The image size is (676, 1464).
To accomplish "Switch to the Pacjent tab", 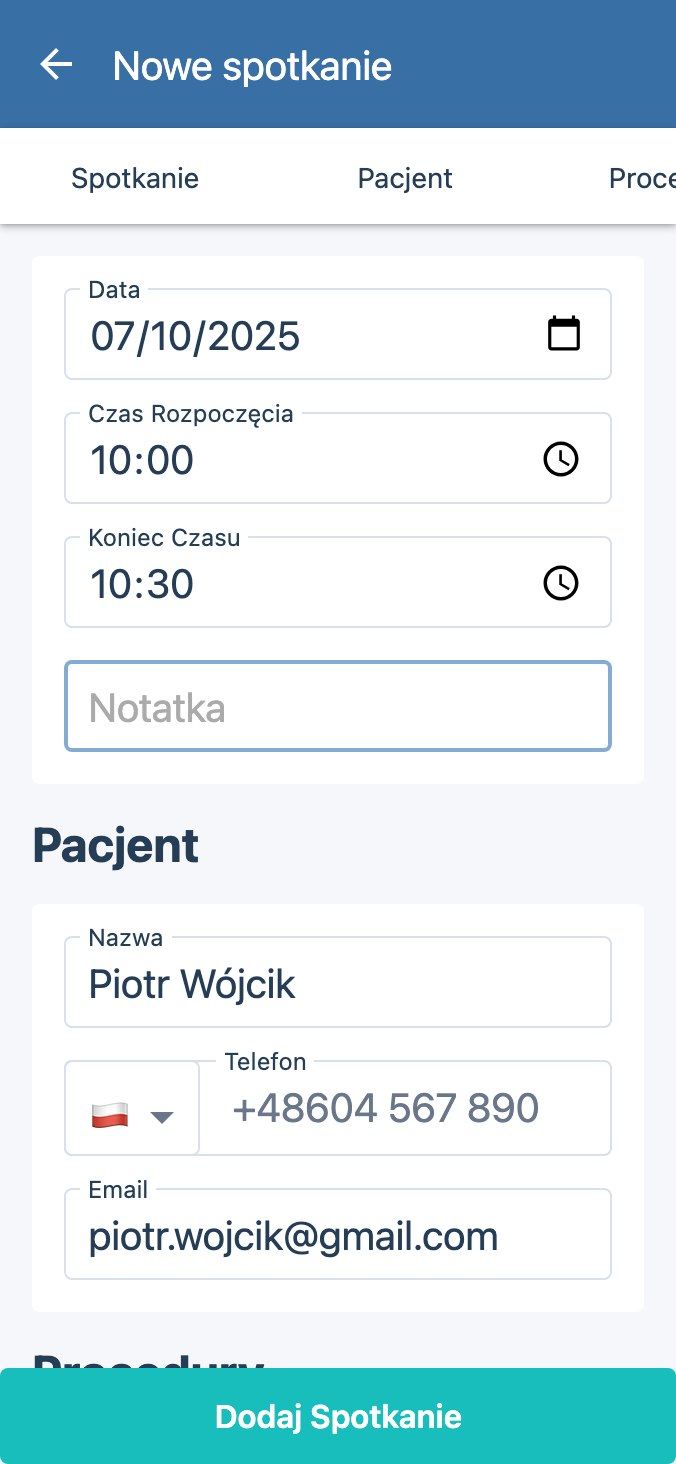I will pos(405,178).
